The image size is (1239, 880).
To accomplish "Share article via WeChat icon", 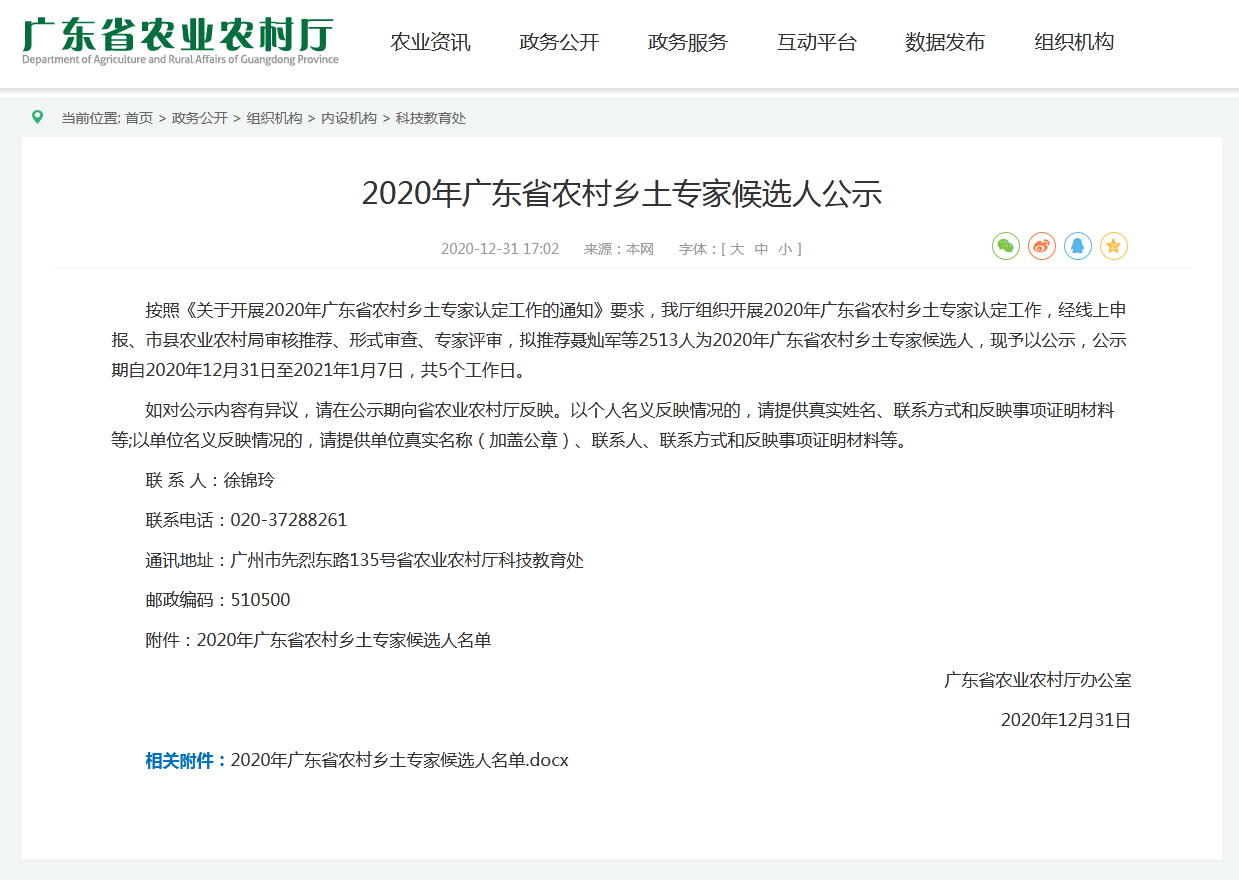I will point(1005,246).
